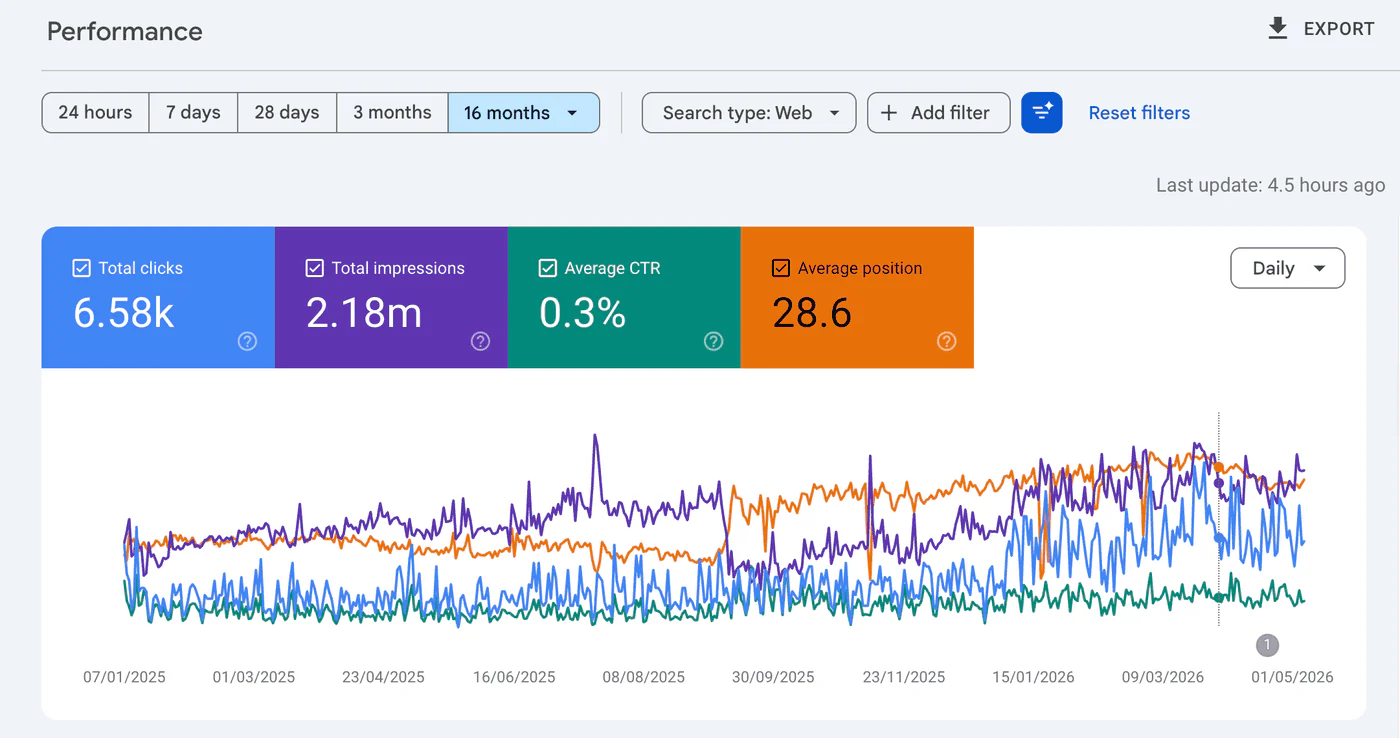Viewport: 1400px width, 738px height.
Task: Click help icon on Average CTR card
Action: pyautogui.click(x=714, y=341)
